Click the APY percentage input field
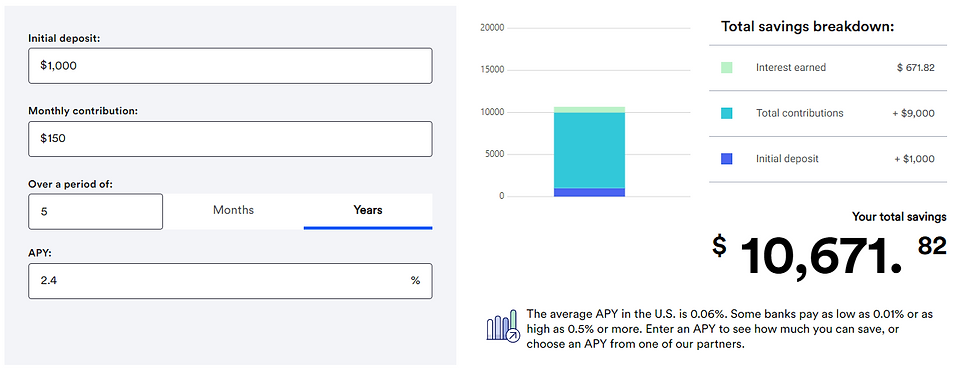The width and height of the screenshot is (980, 388). tap(230, 281)
